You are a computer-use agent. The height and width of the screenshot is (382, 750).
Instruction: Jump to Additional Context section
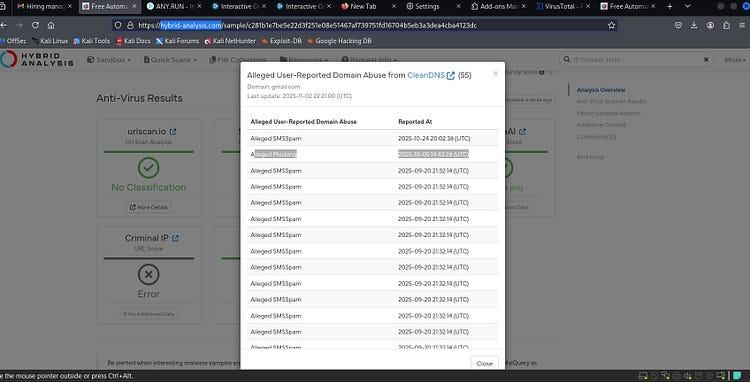(x=601, y=125)
